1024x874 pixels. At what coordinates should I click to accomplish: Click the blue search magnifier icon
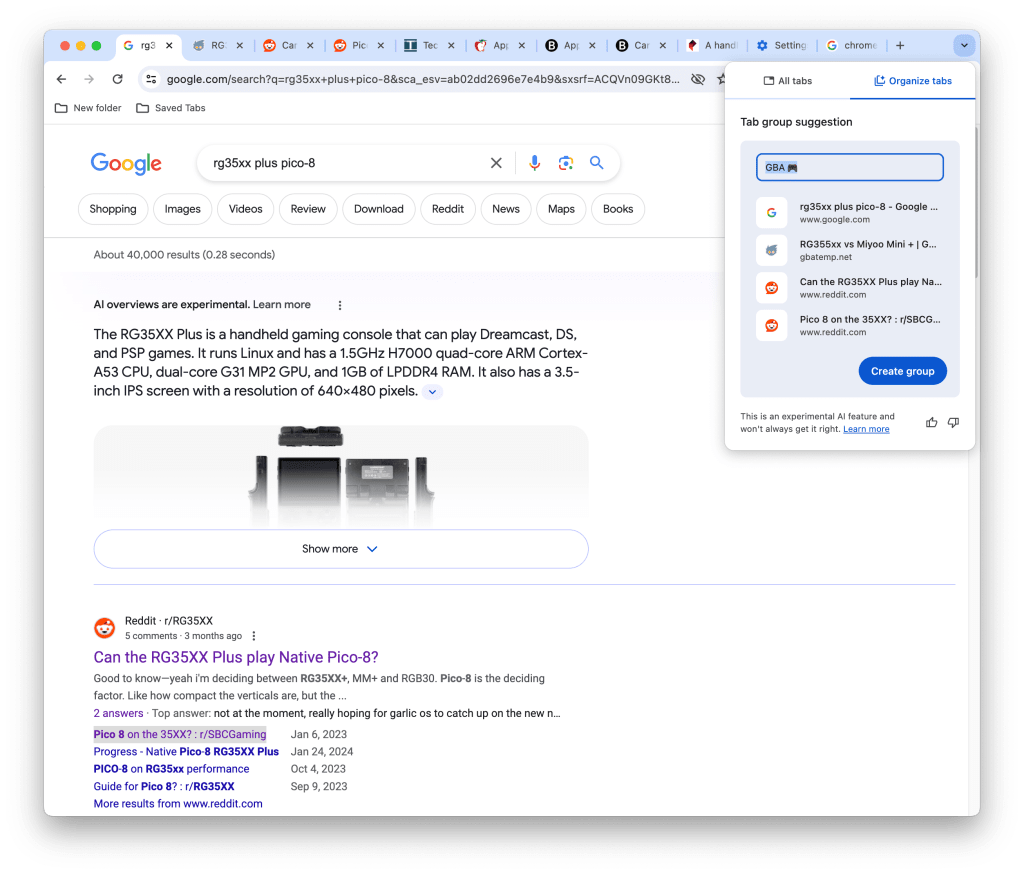pos(597,163)
